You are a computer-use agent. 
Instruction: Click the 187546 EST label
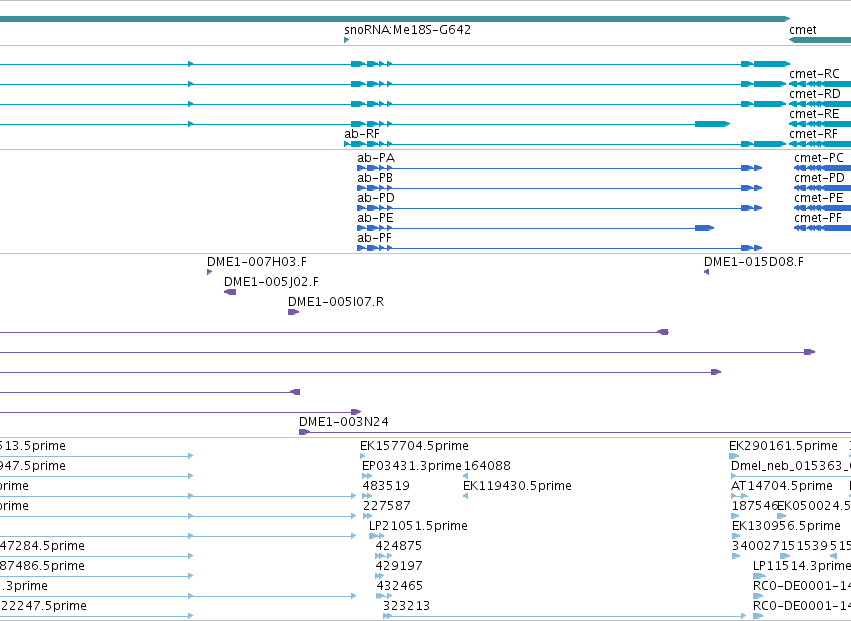click(x=754, y=506)
